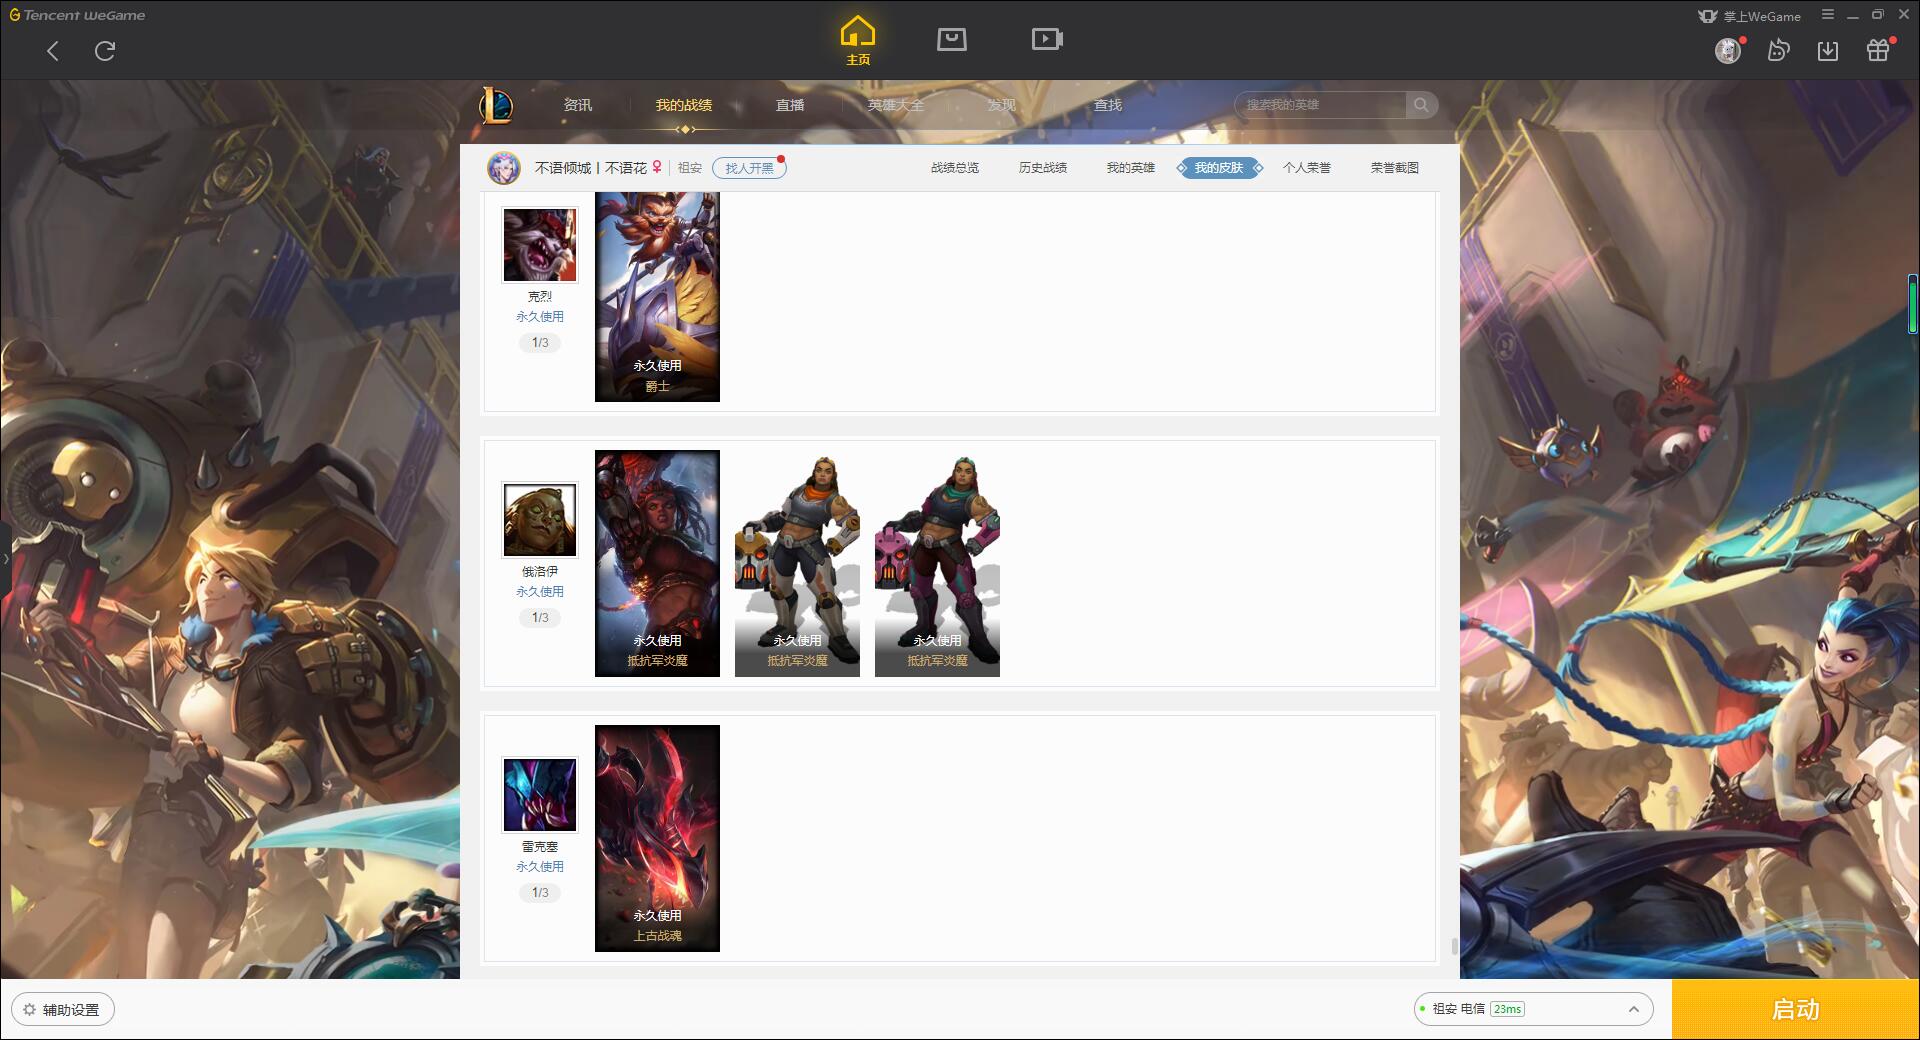Select the 雷克塞 champion portrait
This screenshot has width=1920, height=1040.
click(x=540, y=795)
